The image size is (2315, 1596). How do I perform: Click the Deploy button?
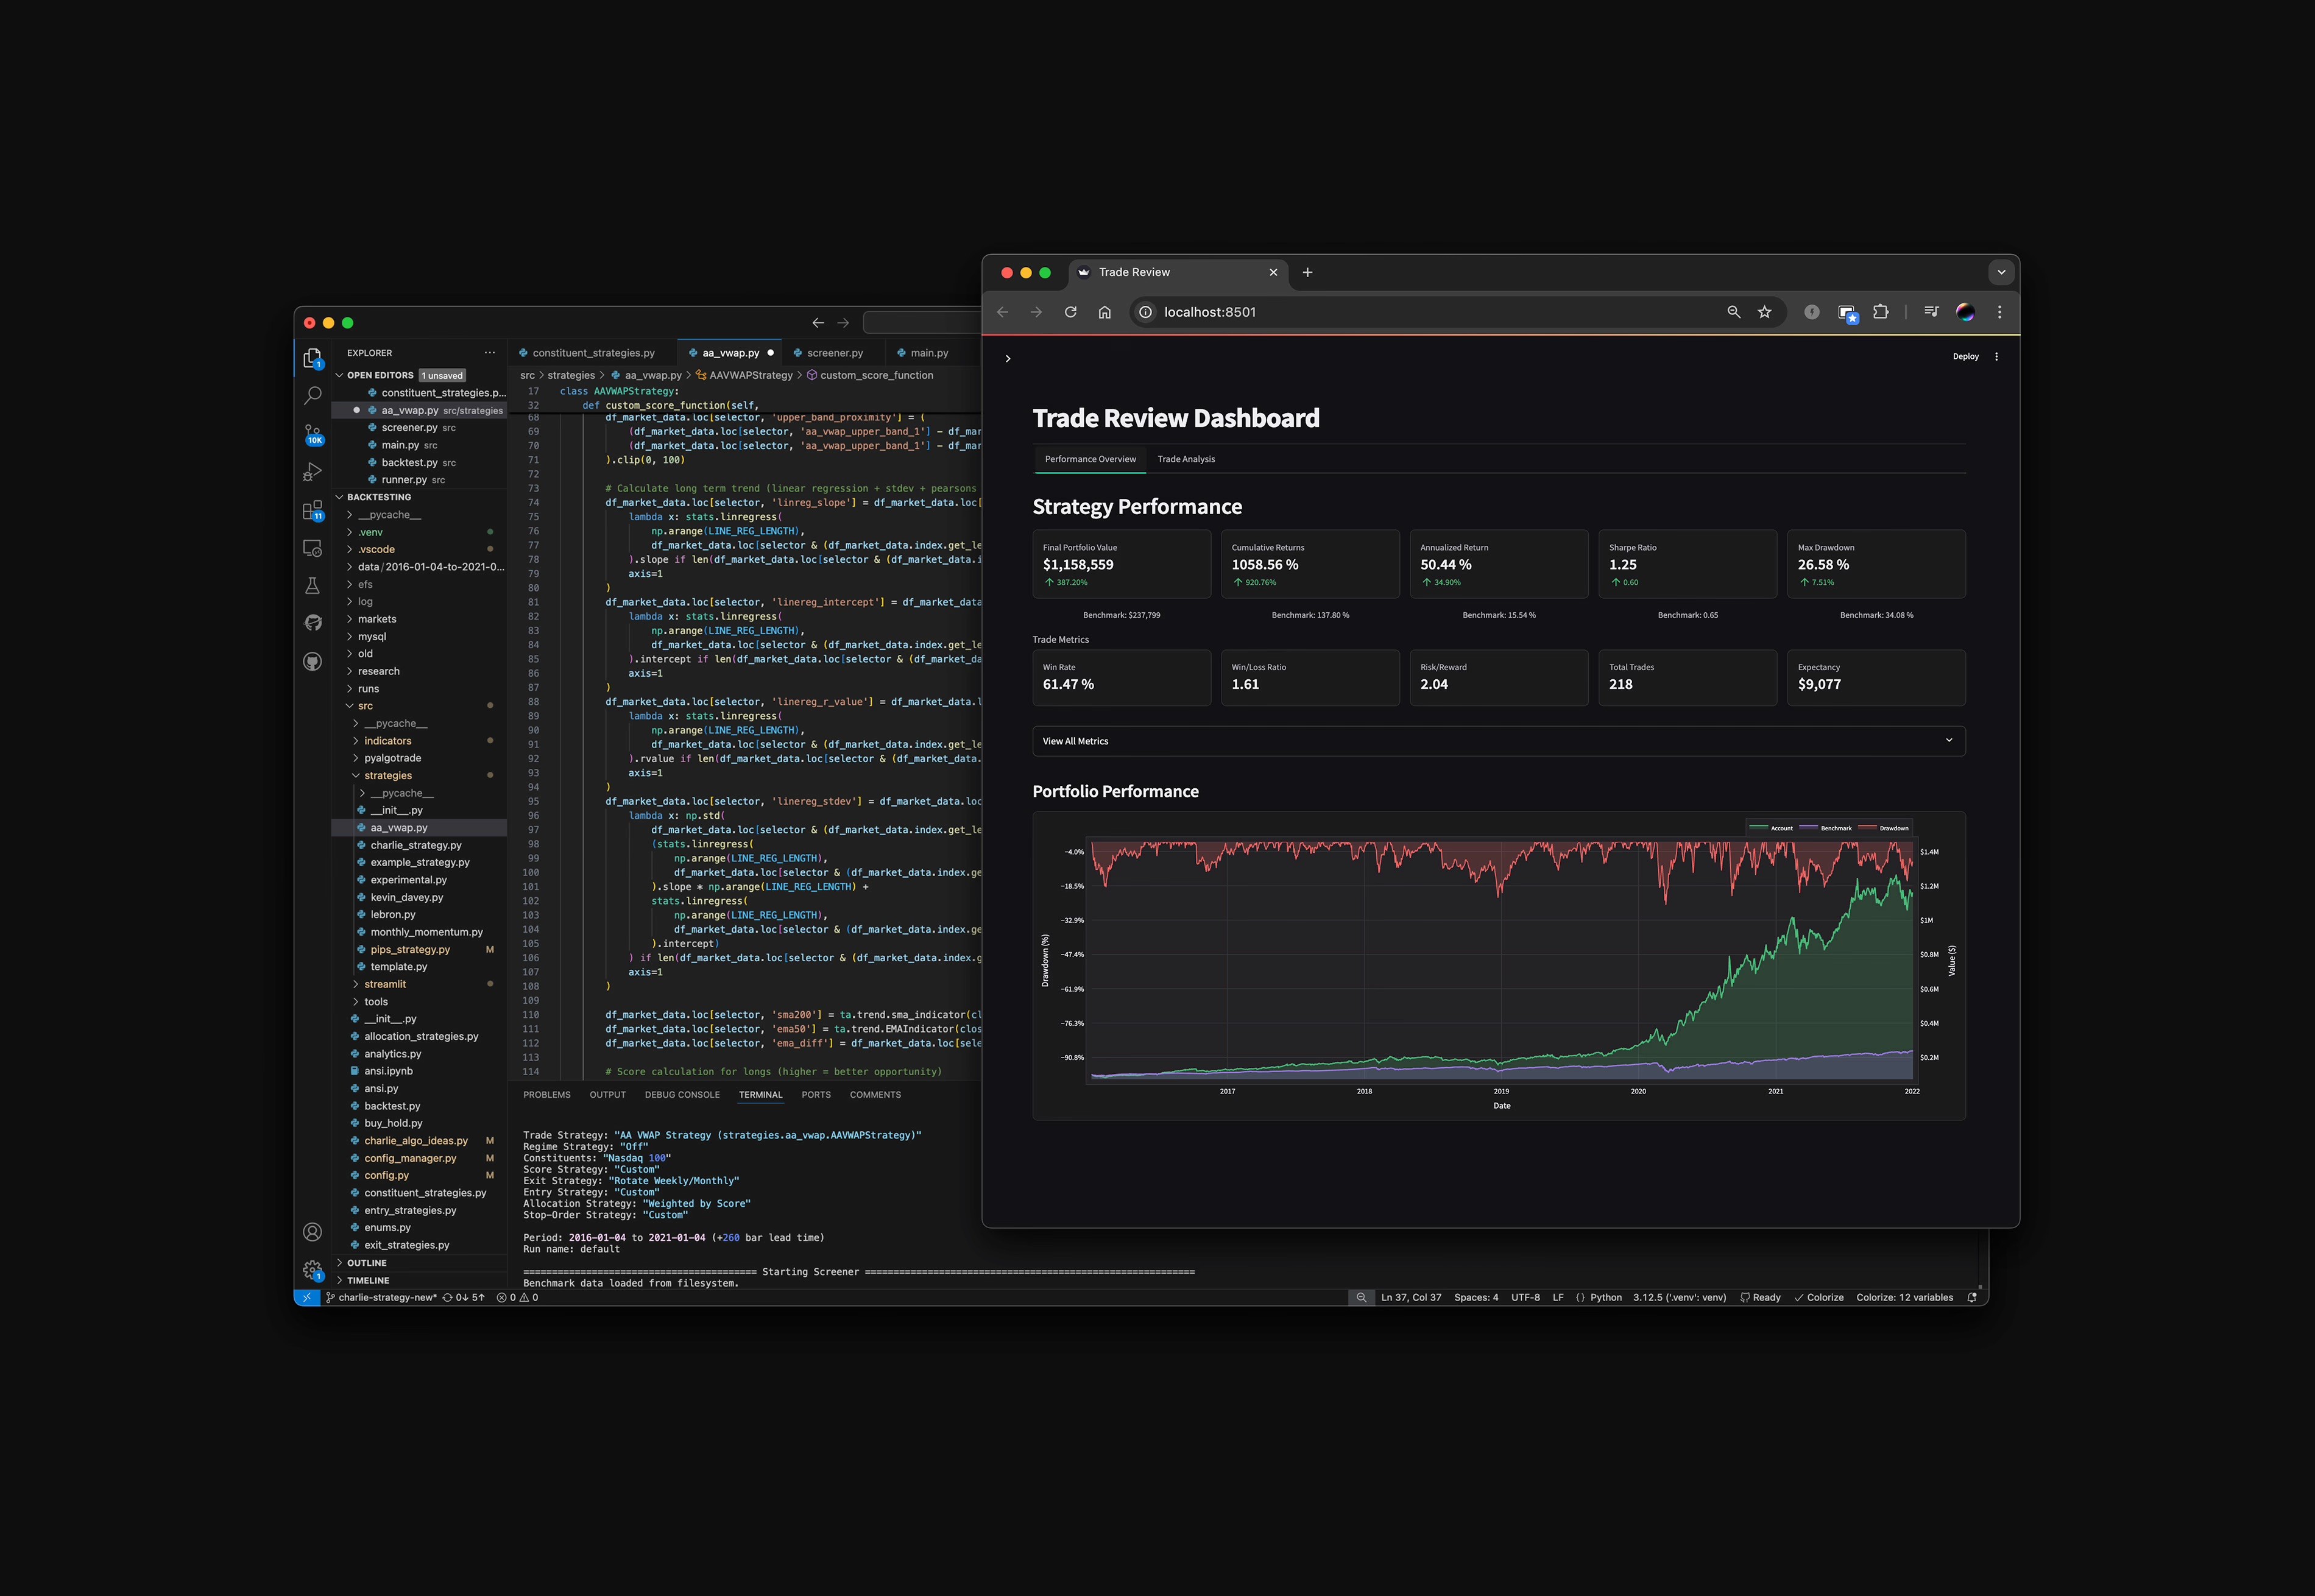(x=1966, y=356)
